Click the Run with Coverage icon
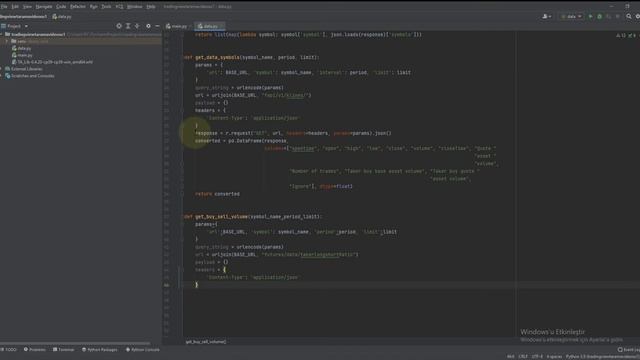Screen dimensions: 640x360 pos(609,17)
